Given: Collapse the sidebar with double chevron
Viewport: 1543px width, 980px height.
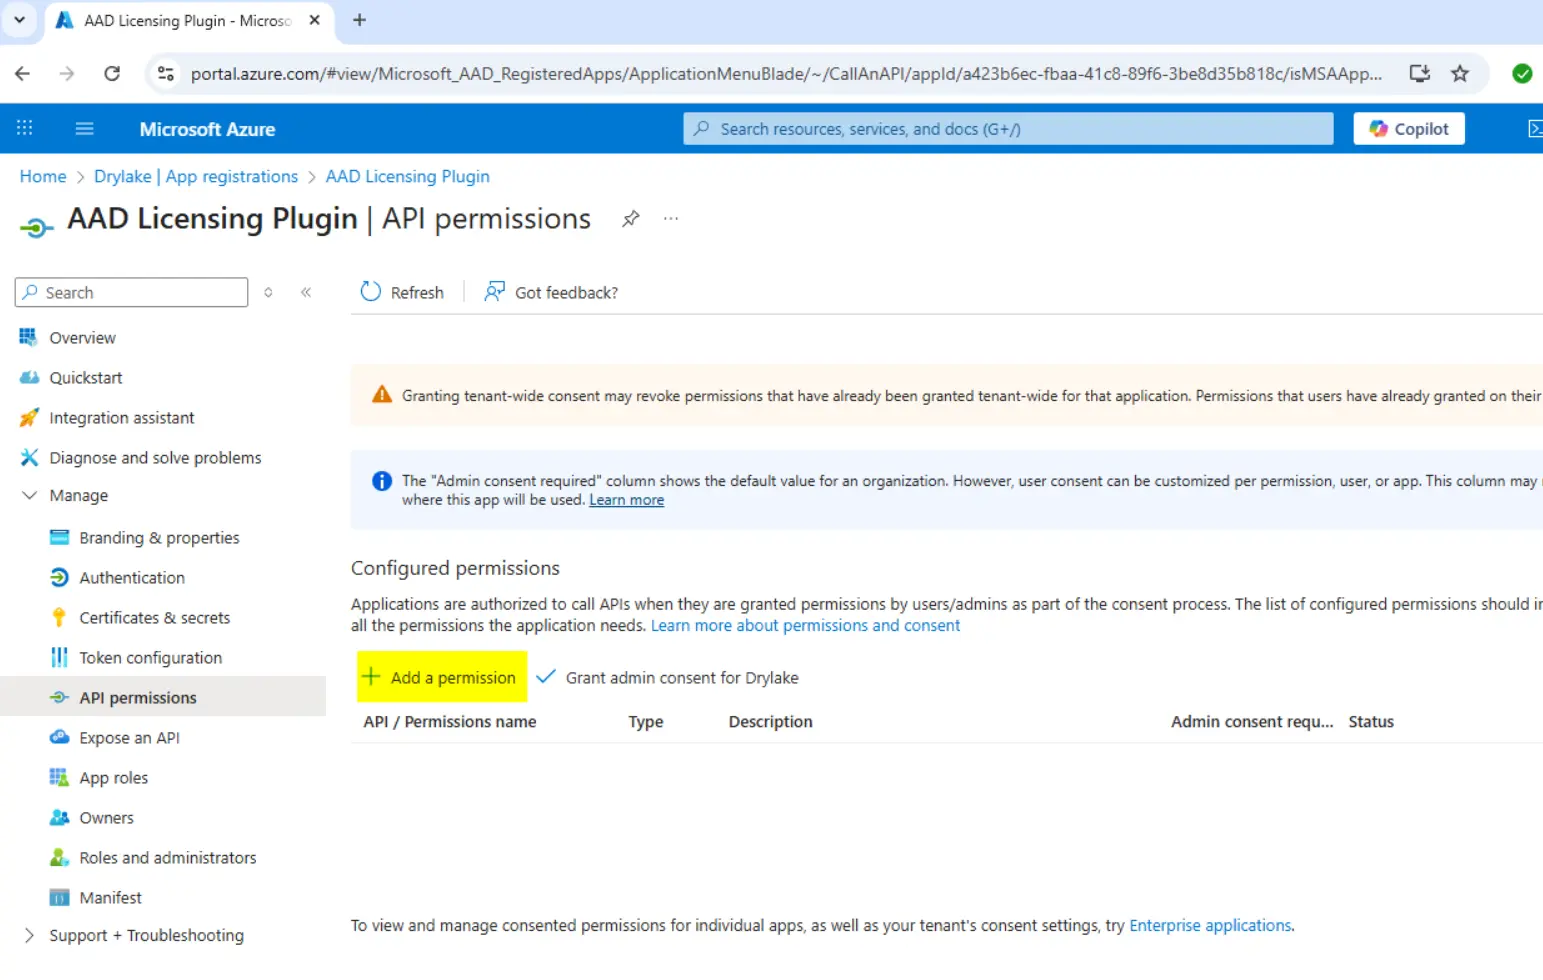Looking at the screenshot, I should pyautogui.click(x=306, y=292).
